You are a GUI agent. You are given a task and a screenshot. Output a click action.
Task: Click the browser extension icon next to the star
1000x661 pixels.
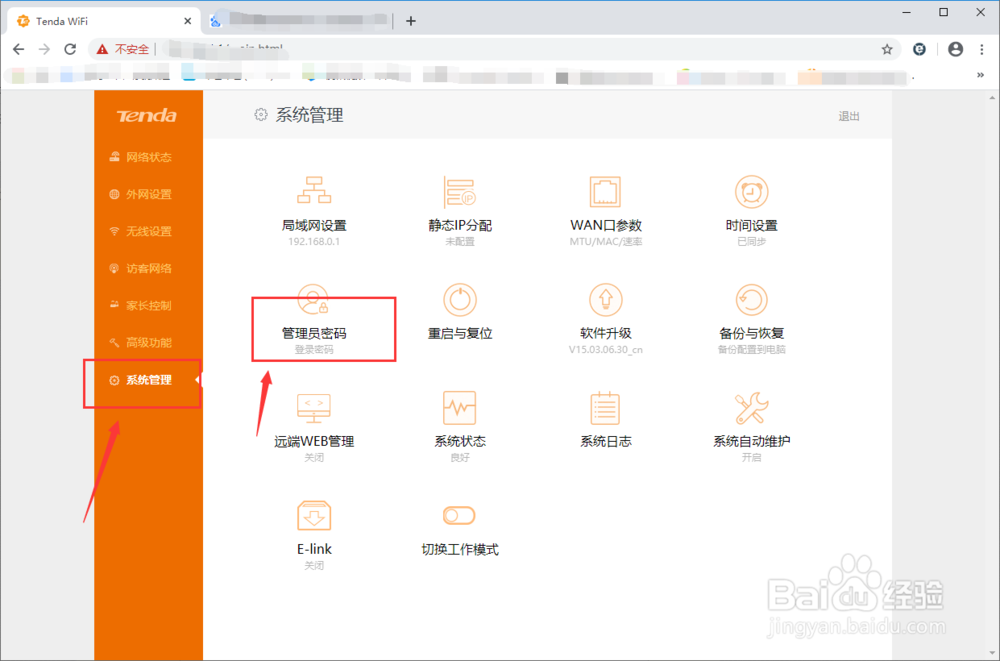point(919,49)
